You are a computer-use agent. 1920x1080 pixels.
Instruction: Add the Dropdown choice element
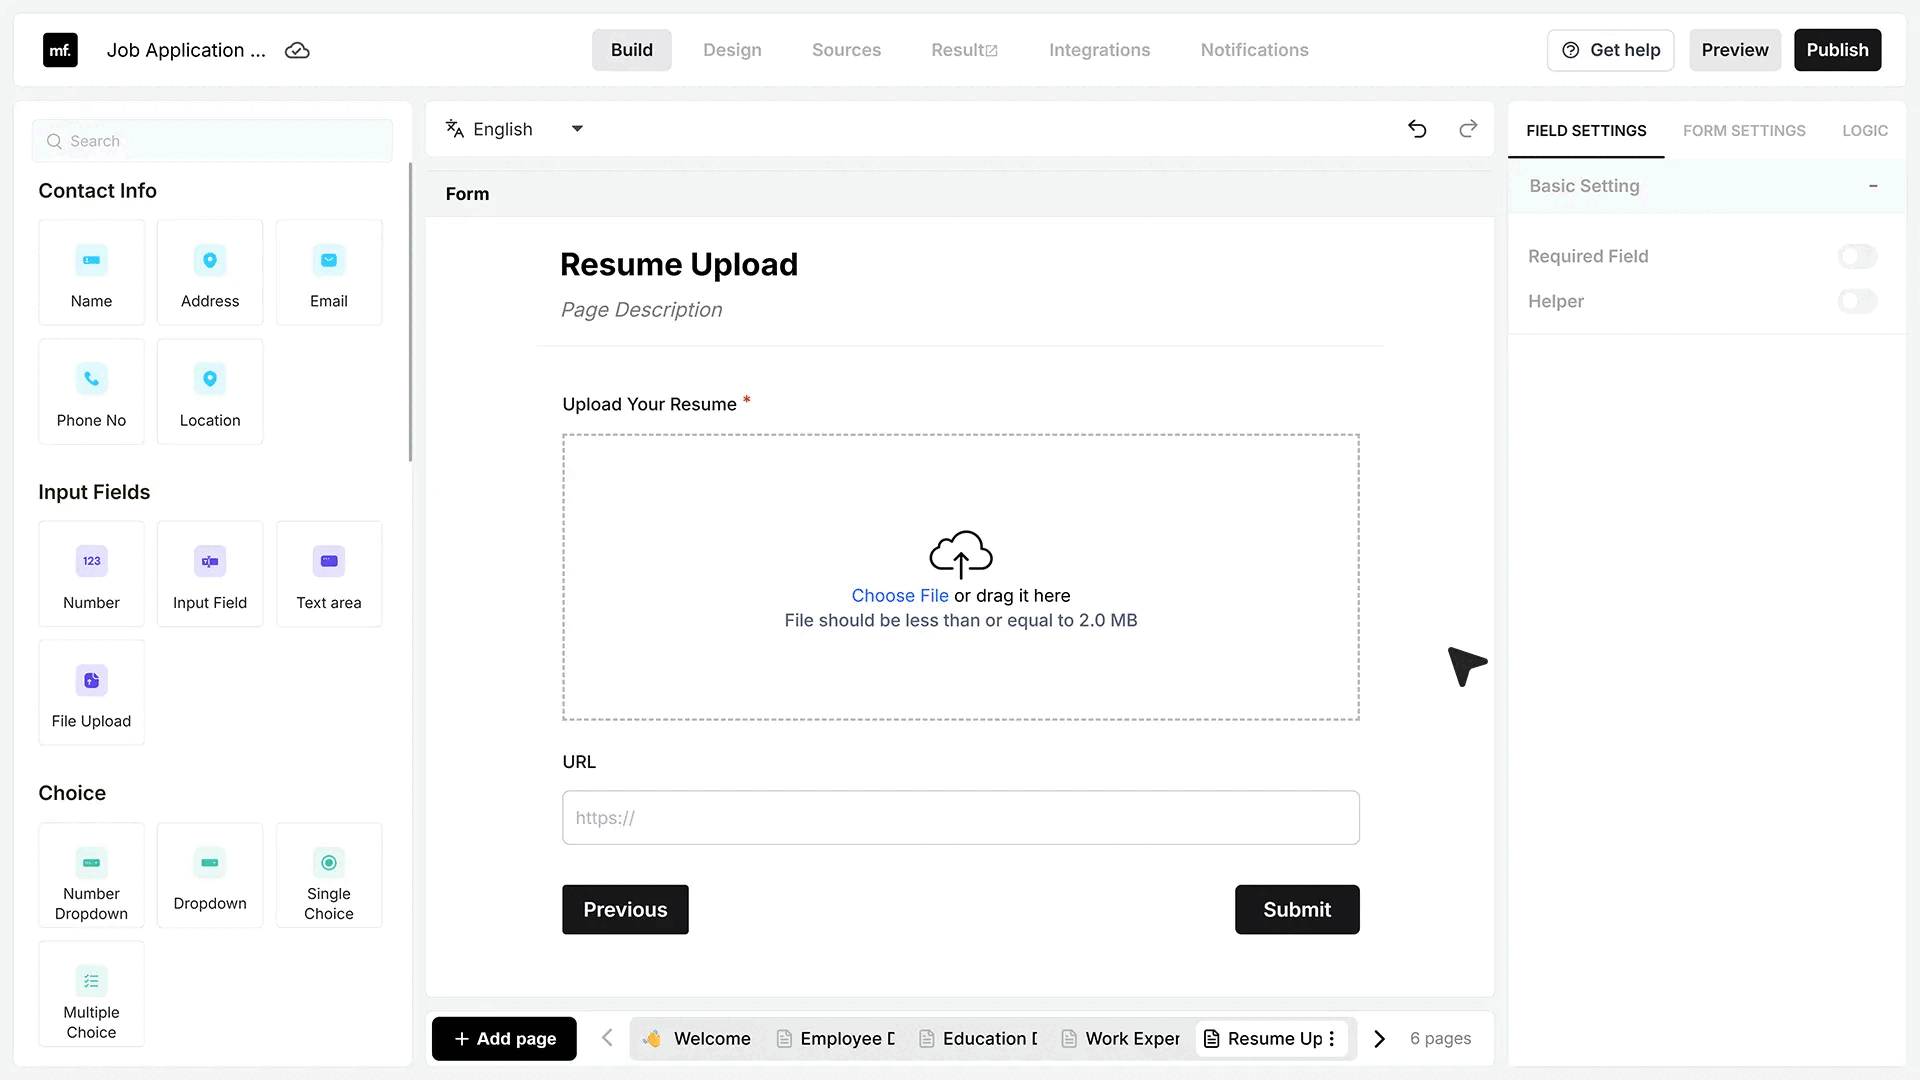[210, 875]
